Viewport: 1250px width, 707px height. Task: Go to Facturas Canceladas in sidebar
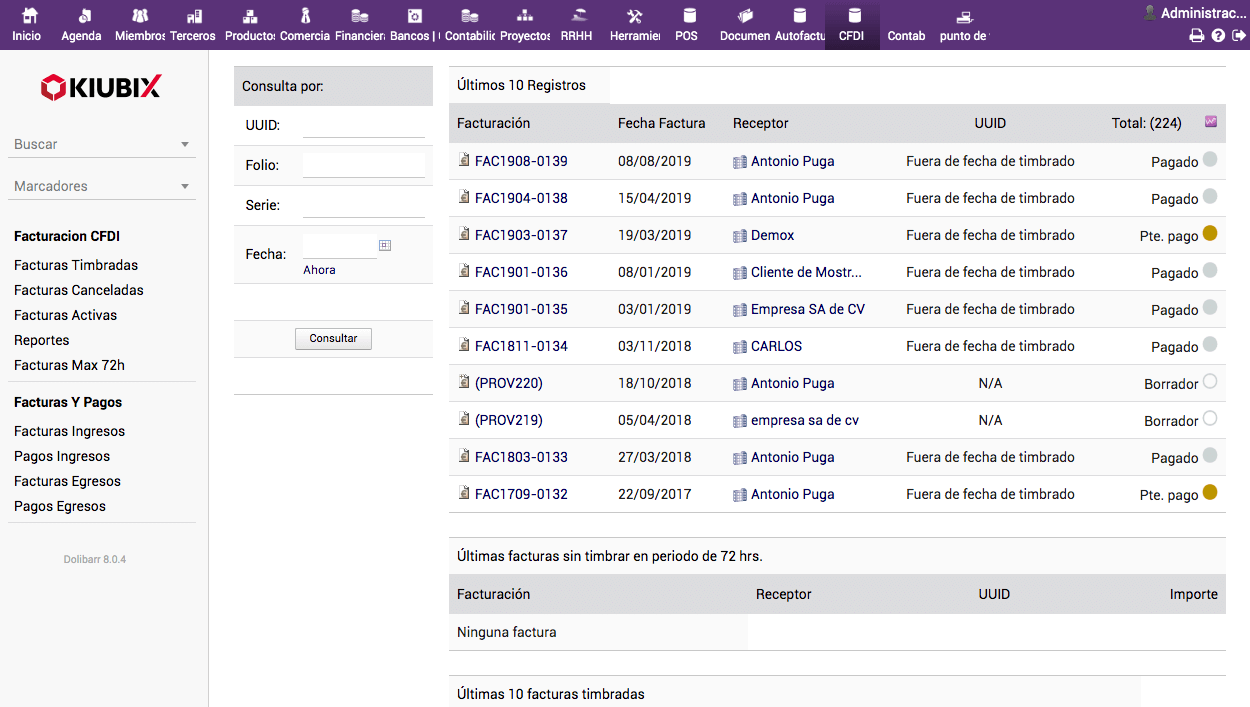pos(79,290)
